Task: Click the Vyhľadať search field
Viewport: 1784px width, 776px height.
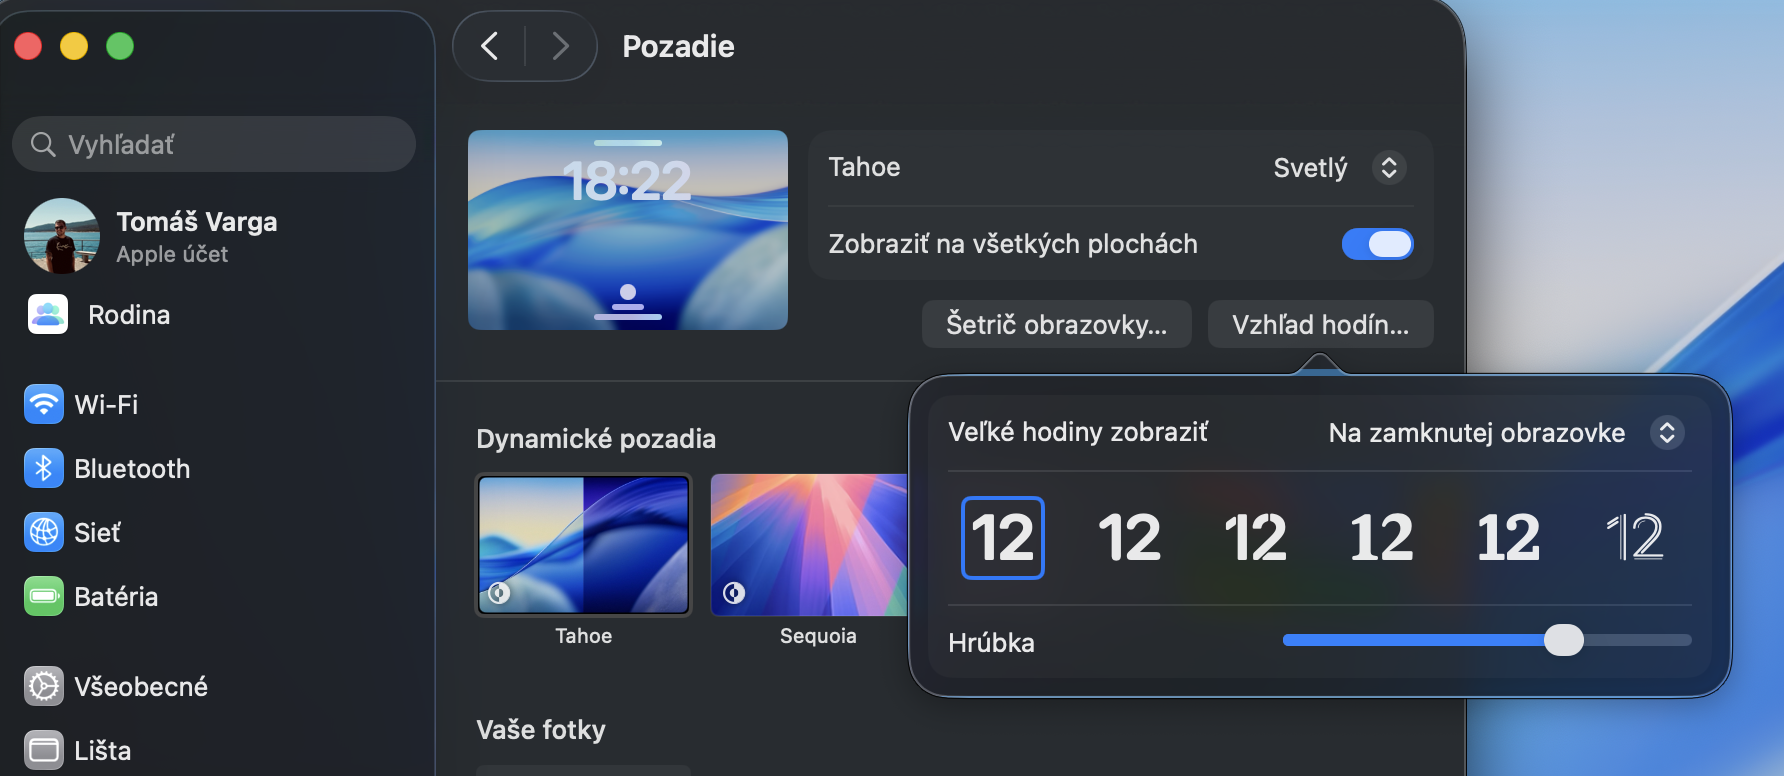Action: point(214,144)
